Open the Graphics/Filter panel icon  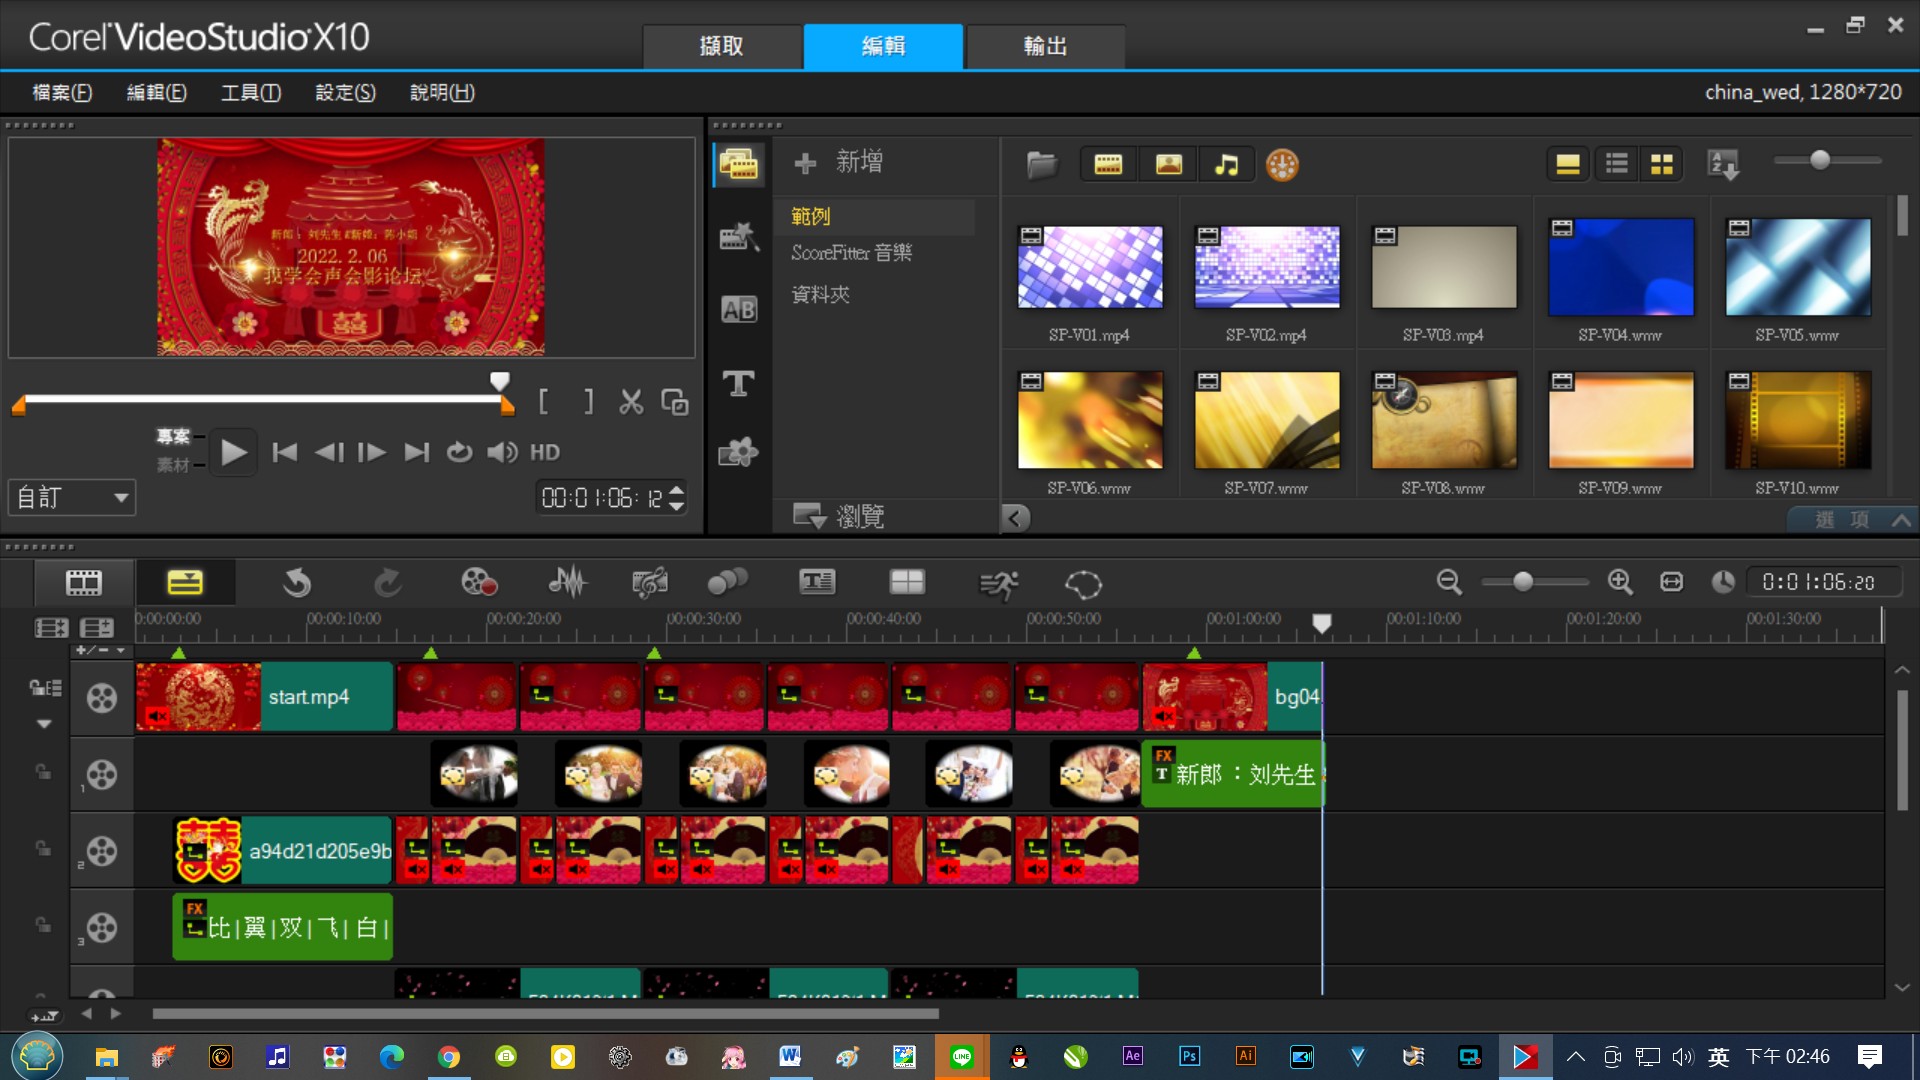739,453
